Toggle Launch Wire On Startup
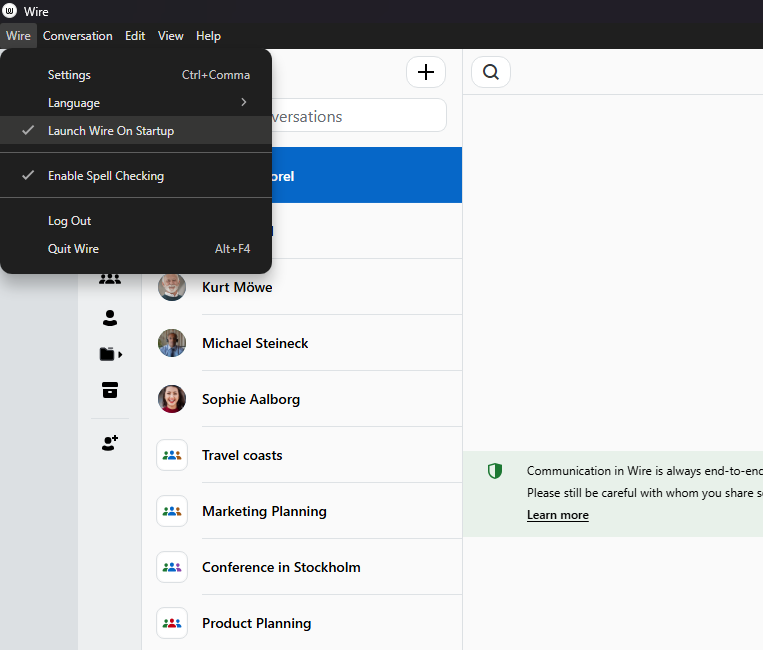 (x=136, y=130)
